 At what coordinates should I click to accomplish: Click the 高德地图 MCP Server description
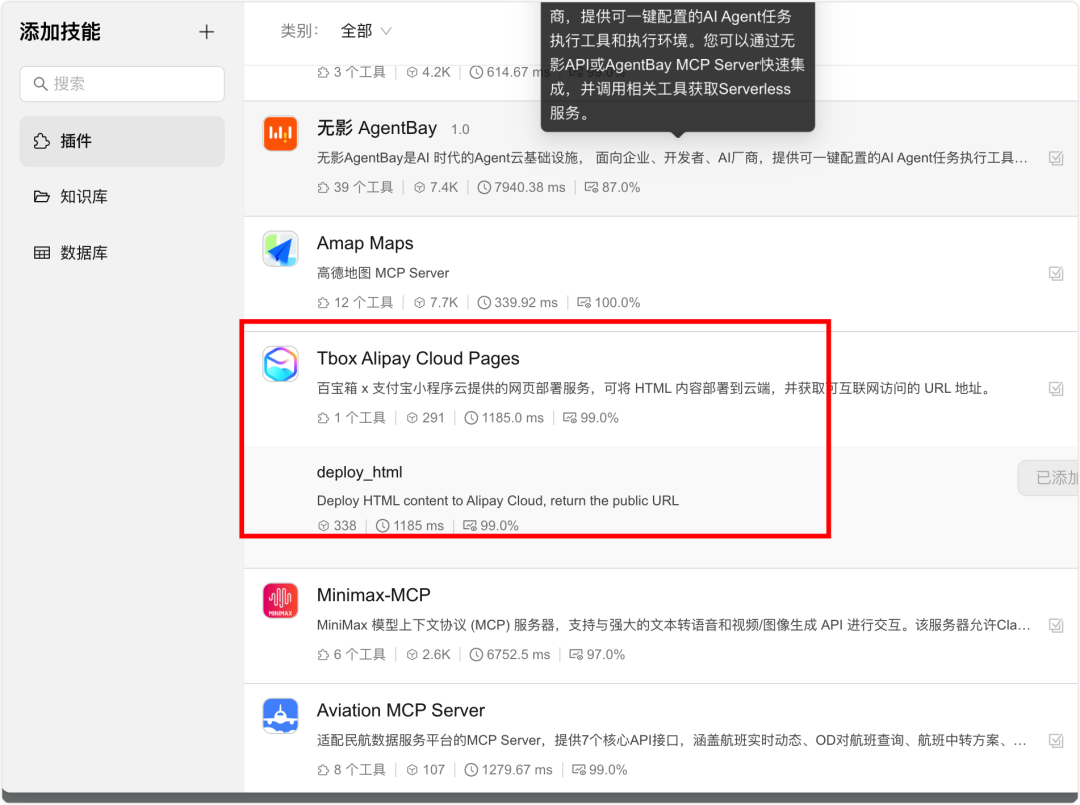pyautogui.click(x=383, y=273)
